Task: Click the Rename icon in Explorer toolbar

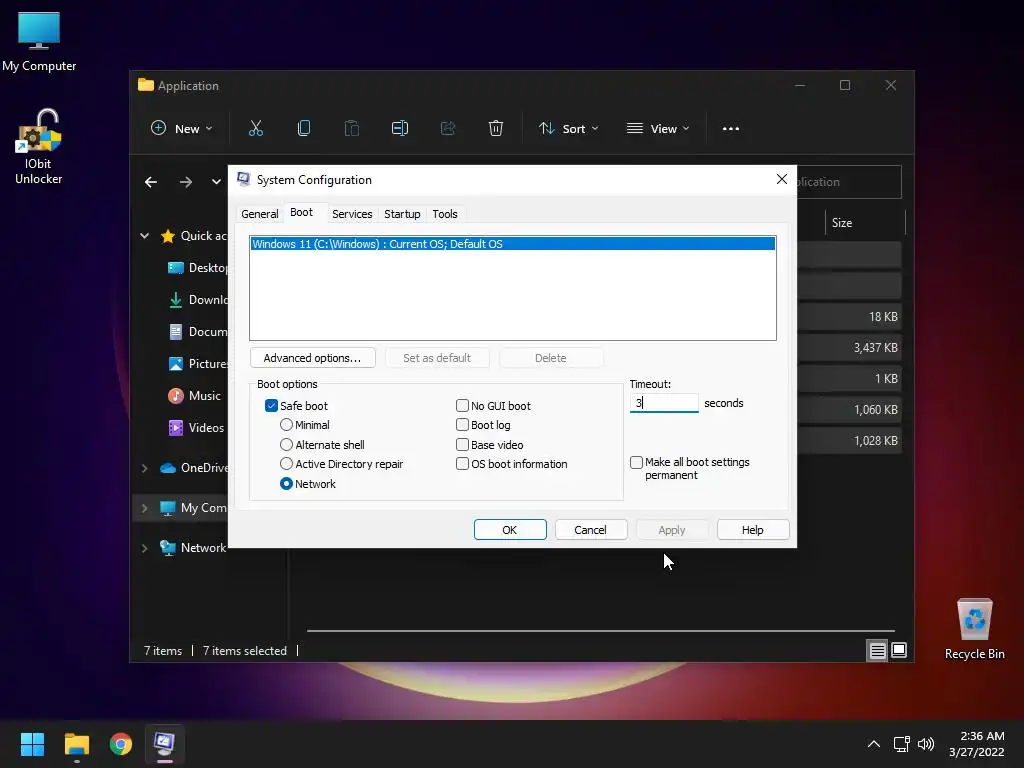Action: point(400,129)
